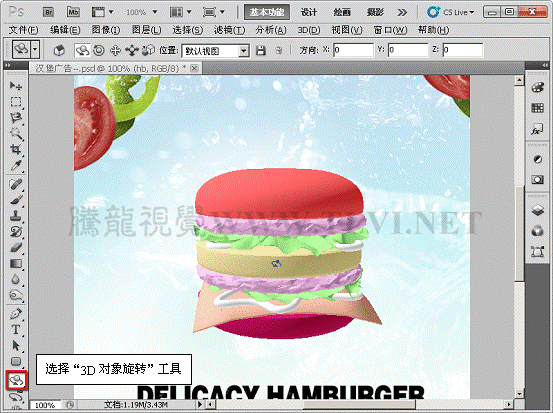Open the 3D(D) menu
553x413 pixels.
point(309,30)
